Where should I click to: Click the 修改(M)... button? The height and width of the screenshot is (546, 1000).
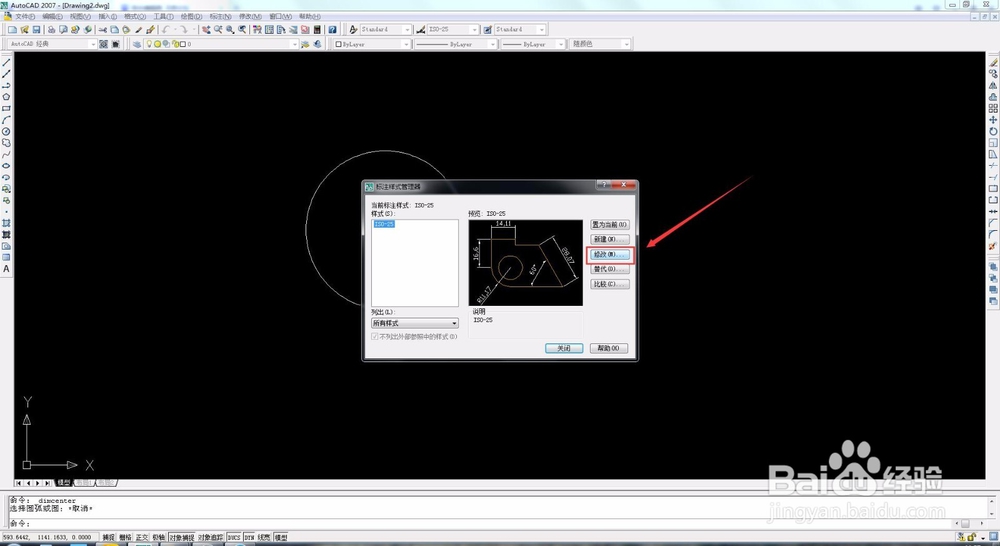click(610, 255)
